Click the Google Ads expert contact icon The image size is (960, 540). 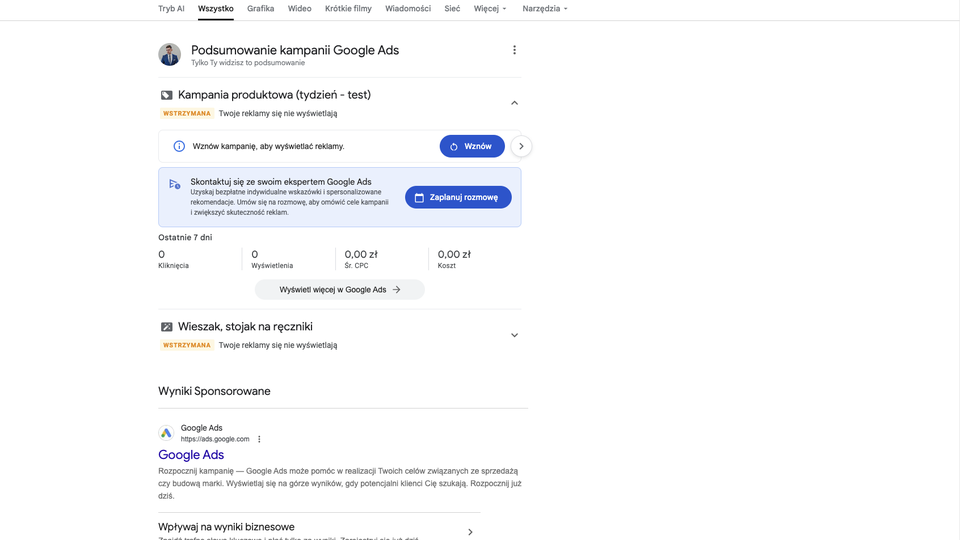174,184
